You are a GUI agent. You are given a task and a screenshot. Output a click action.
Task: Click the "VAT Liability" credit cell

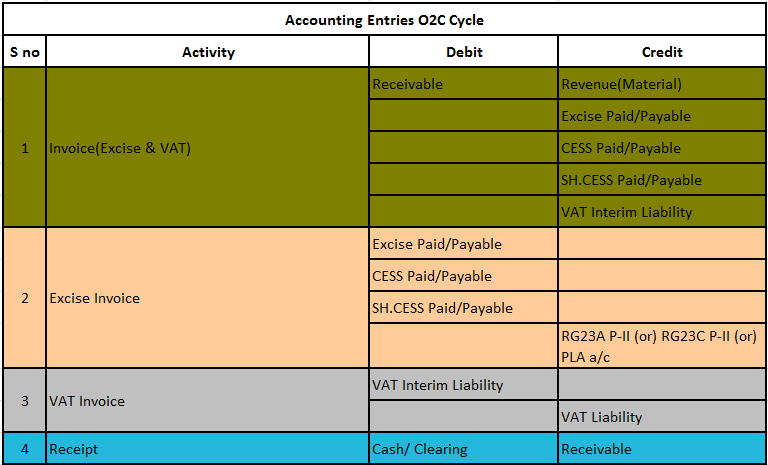662,416
